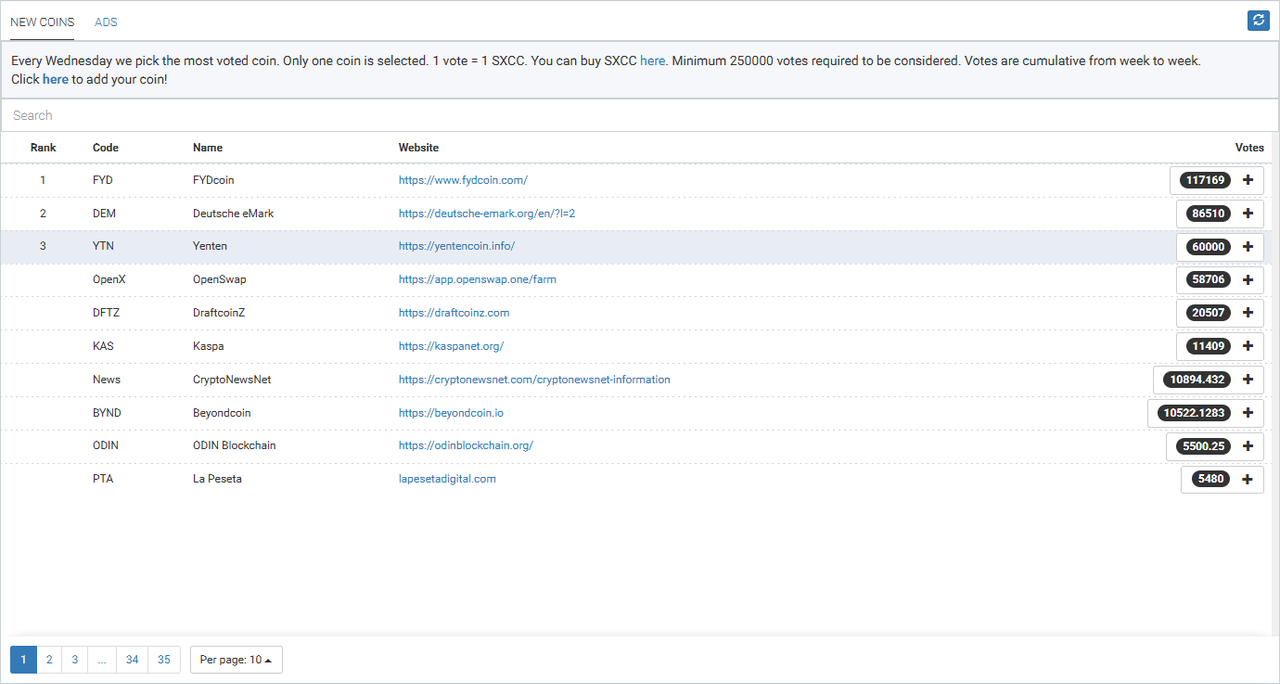1280x684 pixels.
Task: Click the 58706 vote count badge
Action: [1209, 280]
